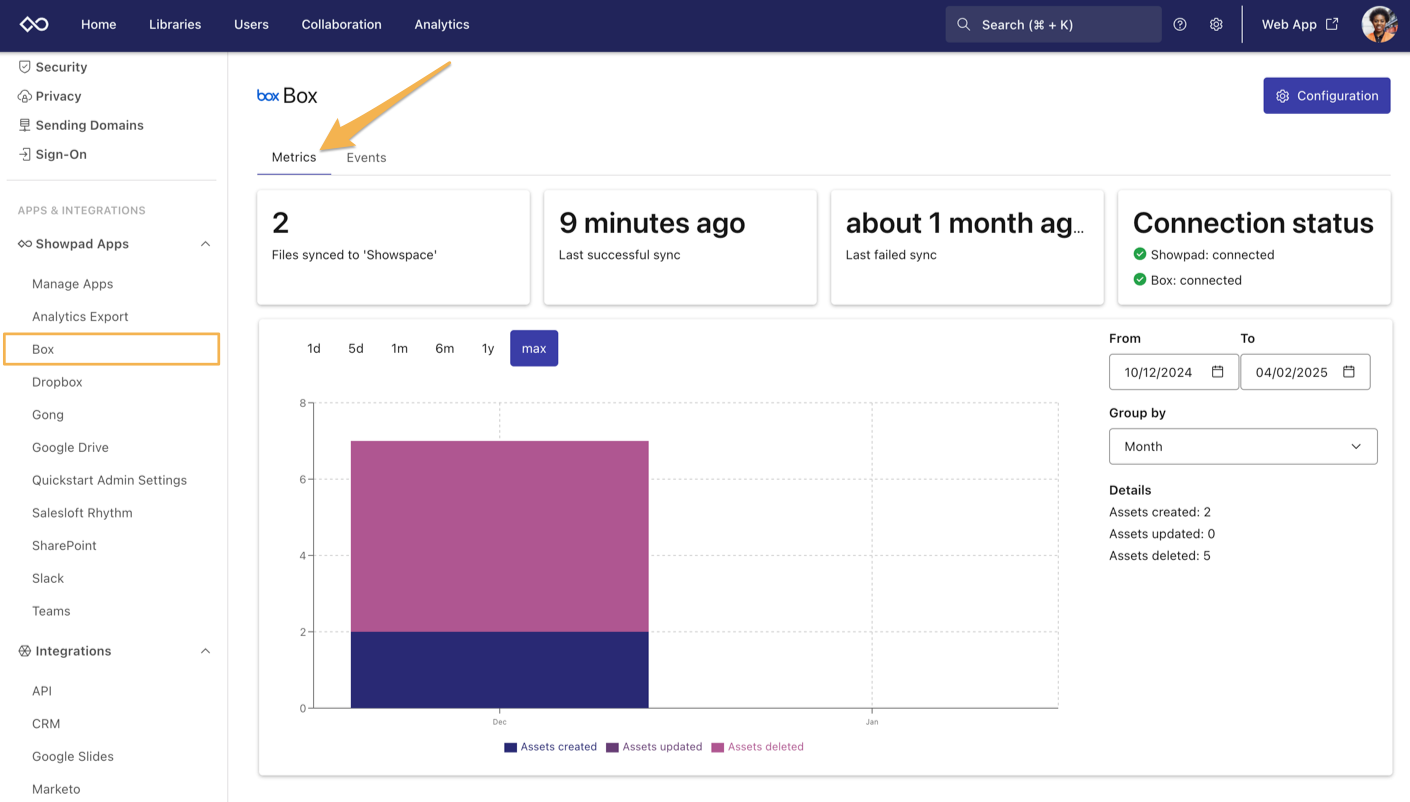This screenshot has width=1410, height=802.
Task: Open the search bar in top navigation
Action: click(1052, 24)
